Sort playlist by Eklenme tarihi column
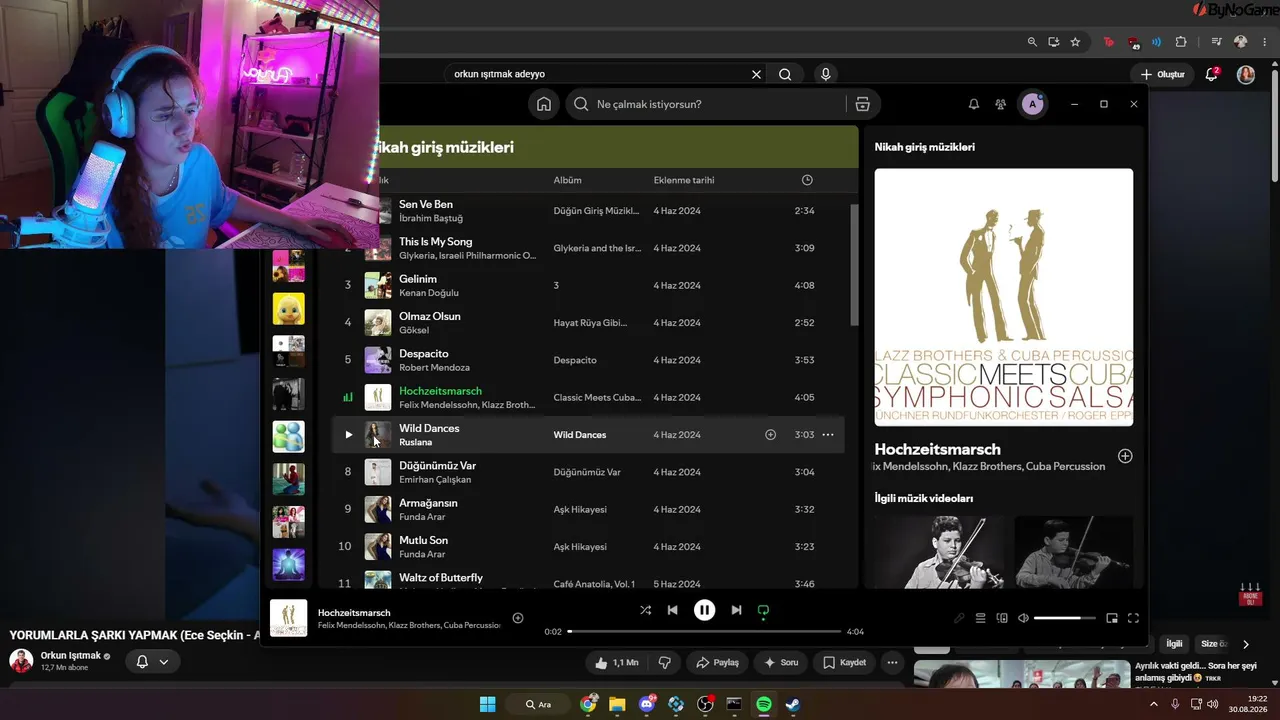Image resolution: width=1280 pixels, height=720 pixels. (x=684, y=180)
